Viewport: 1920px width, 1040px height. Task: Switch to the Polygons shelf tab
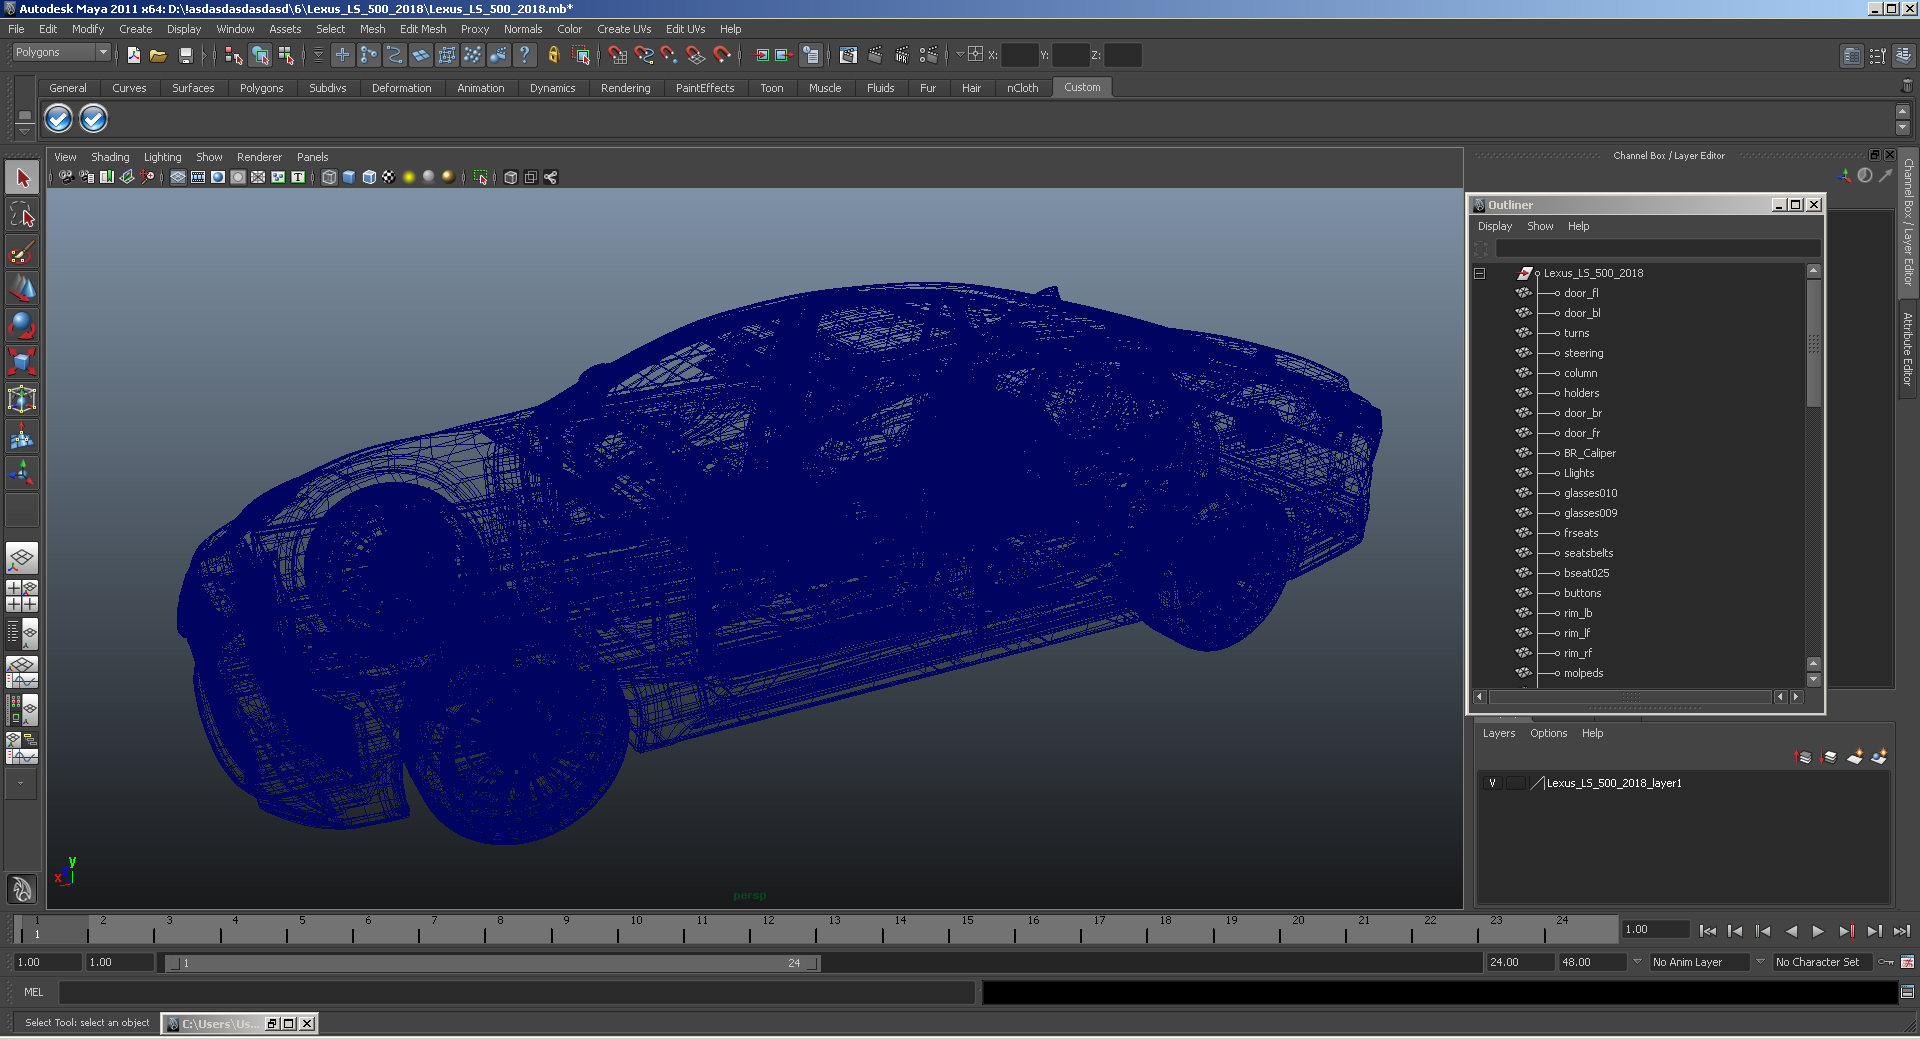(261, 88)
